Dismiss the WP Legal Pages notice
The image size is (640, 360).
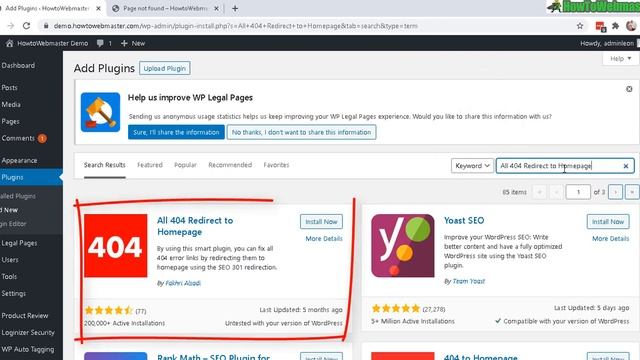click(629, 89)
